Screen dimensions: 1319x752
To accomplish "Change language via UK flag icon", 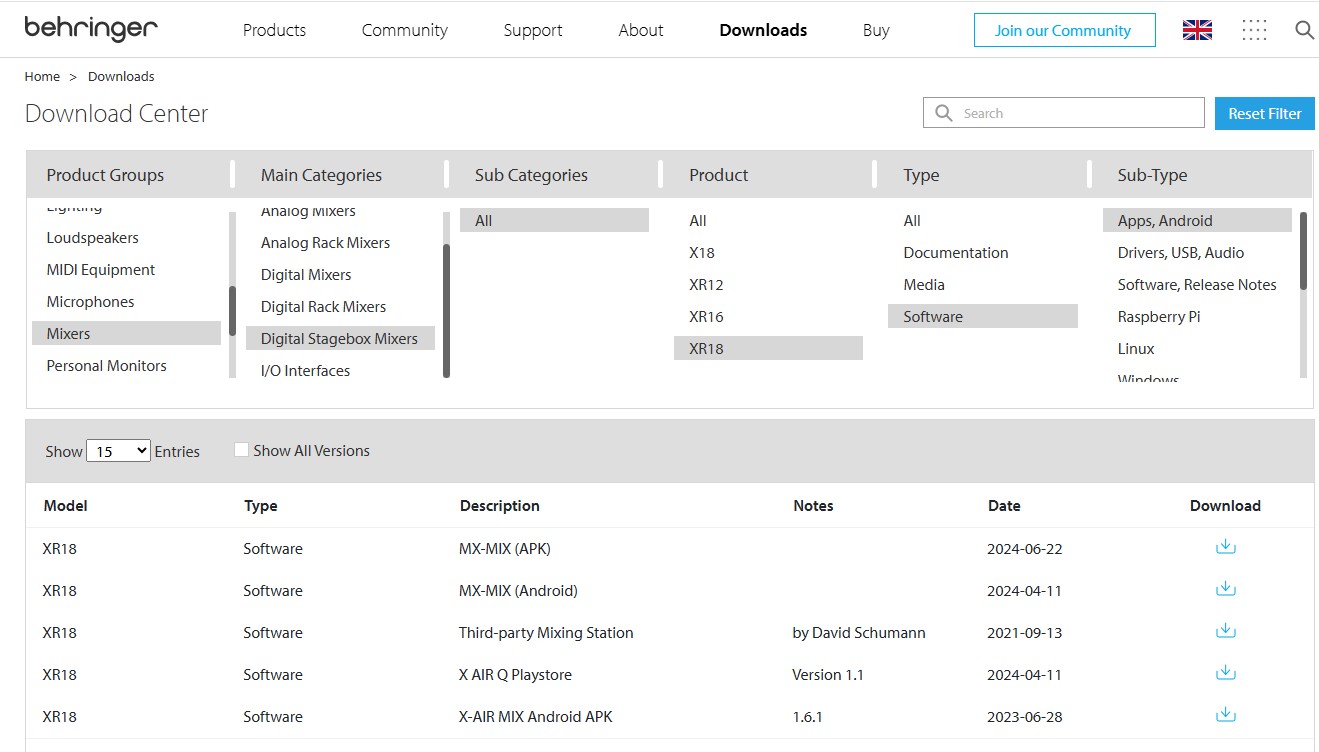I will click(x=1197, y=30).
